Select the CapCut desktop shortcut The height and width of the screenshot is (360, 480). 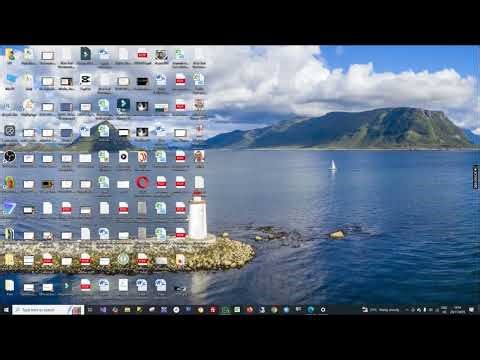pos(85,80)
